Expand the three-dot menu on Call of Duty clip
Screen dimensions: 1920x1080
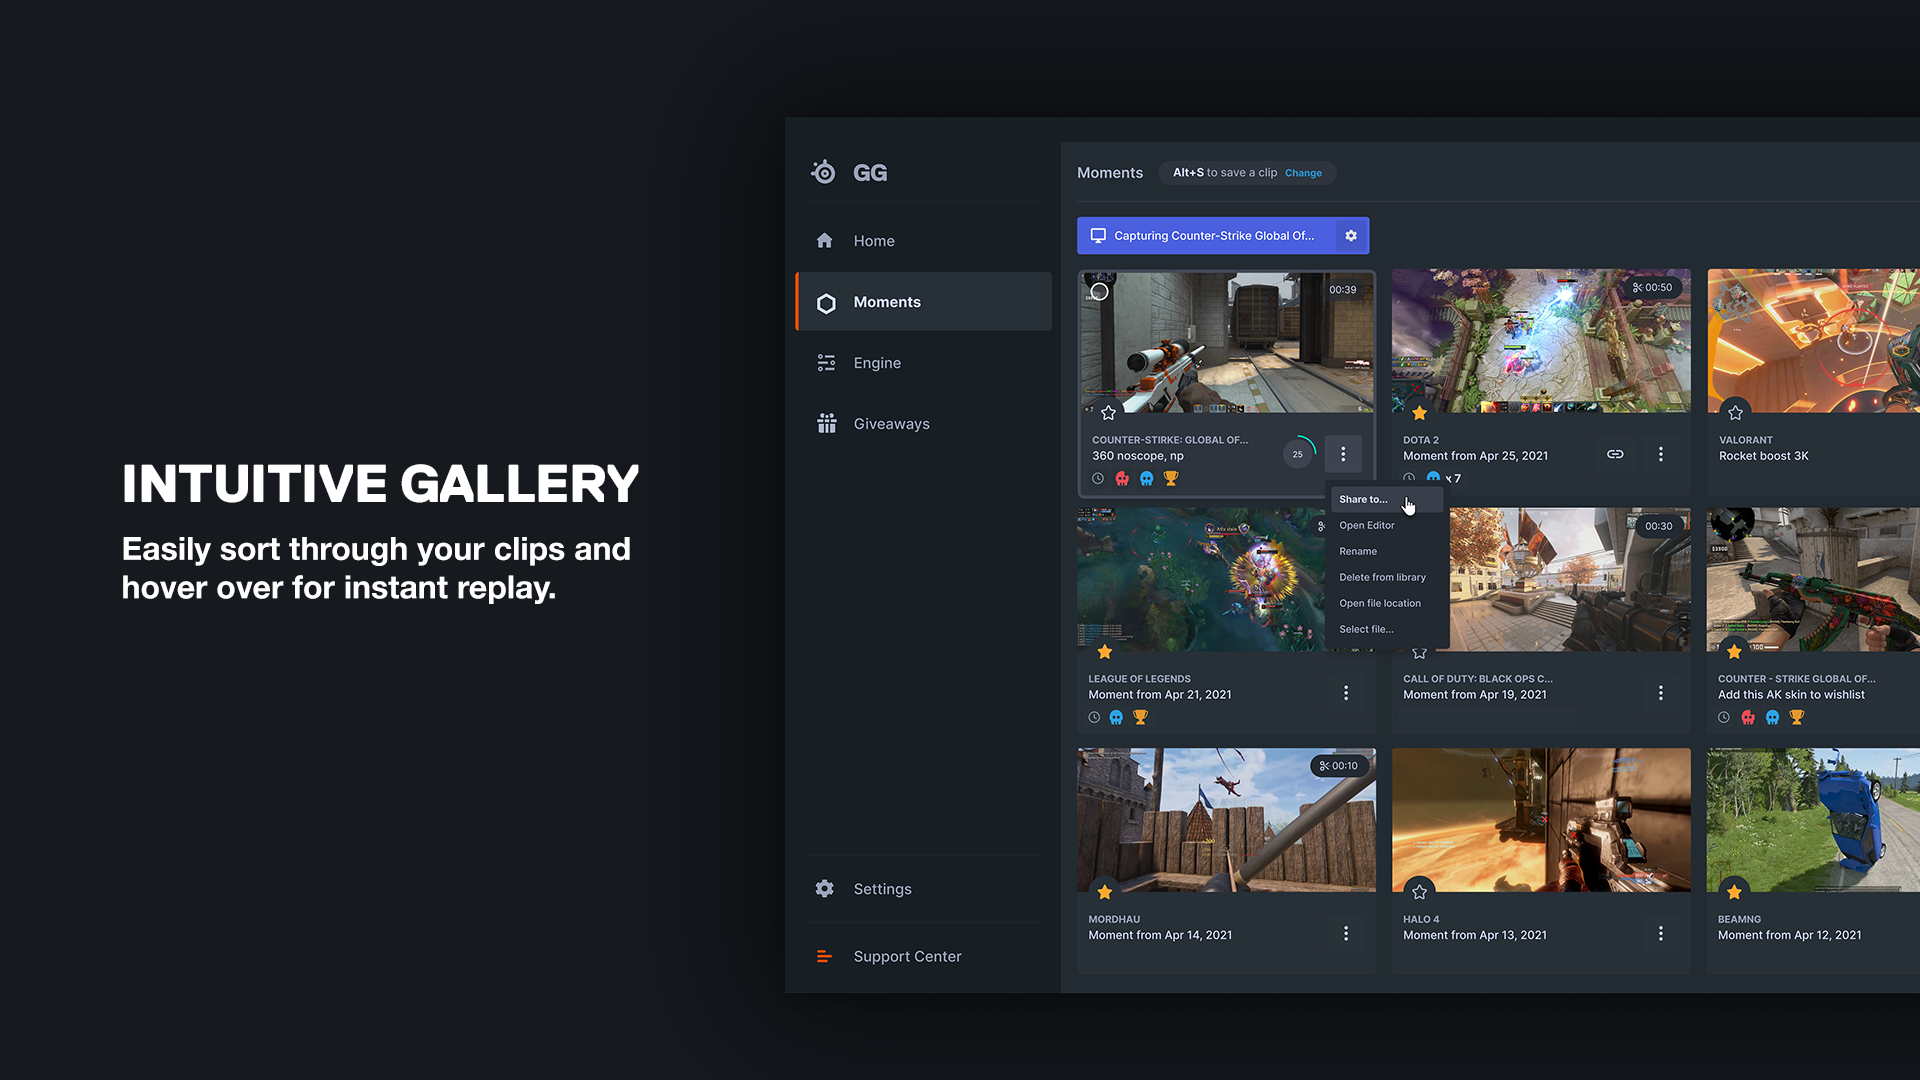tap(1660, 692)
